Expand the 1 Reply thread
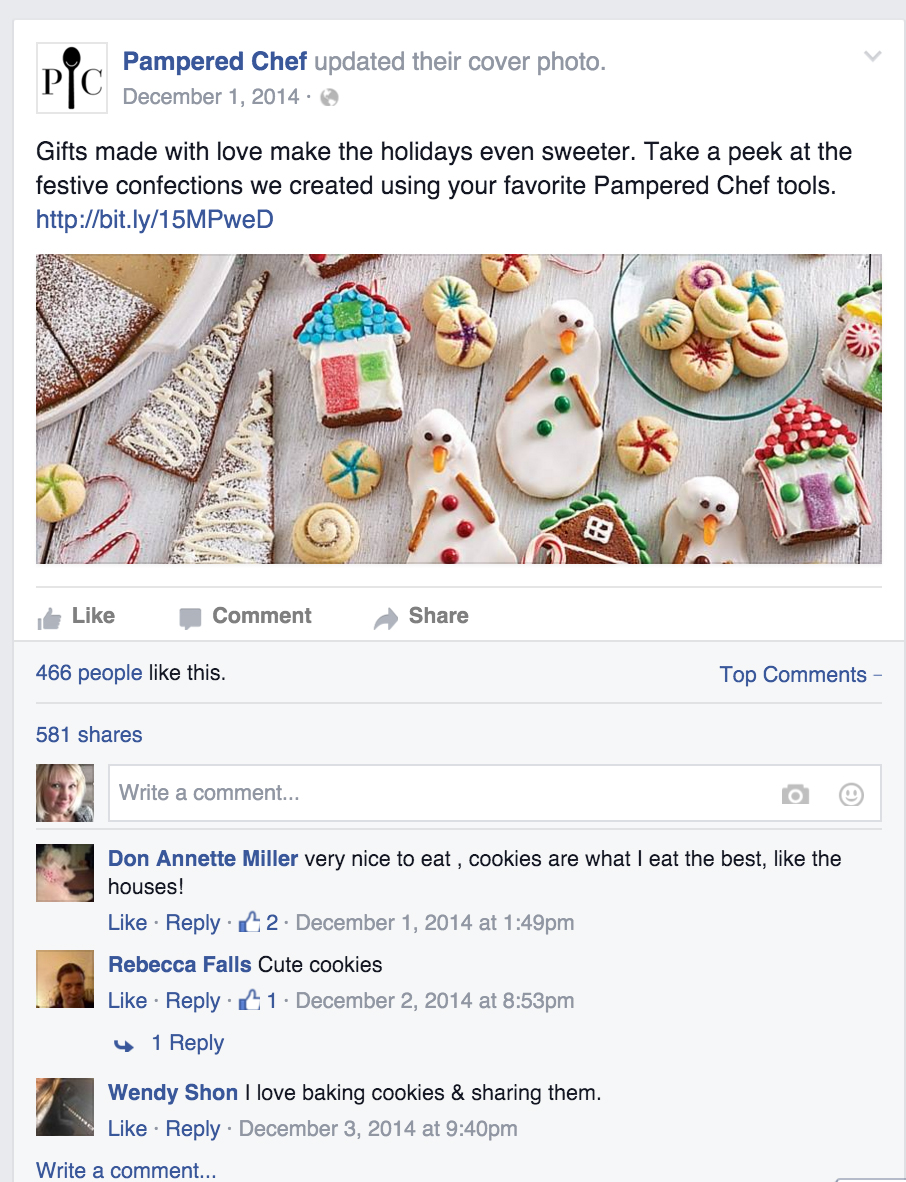906x1182 pixels. (187, 1043)
